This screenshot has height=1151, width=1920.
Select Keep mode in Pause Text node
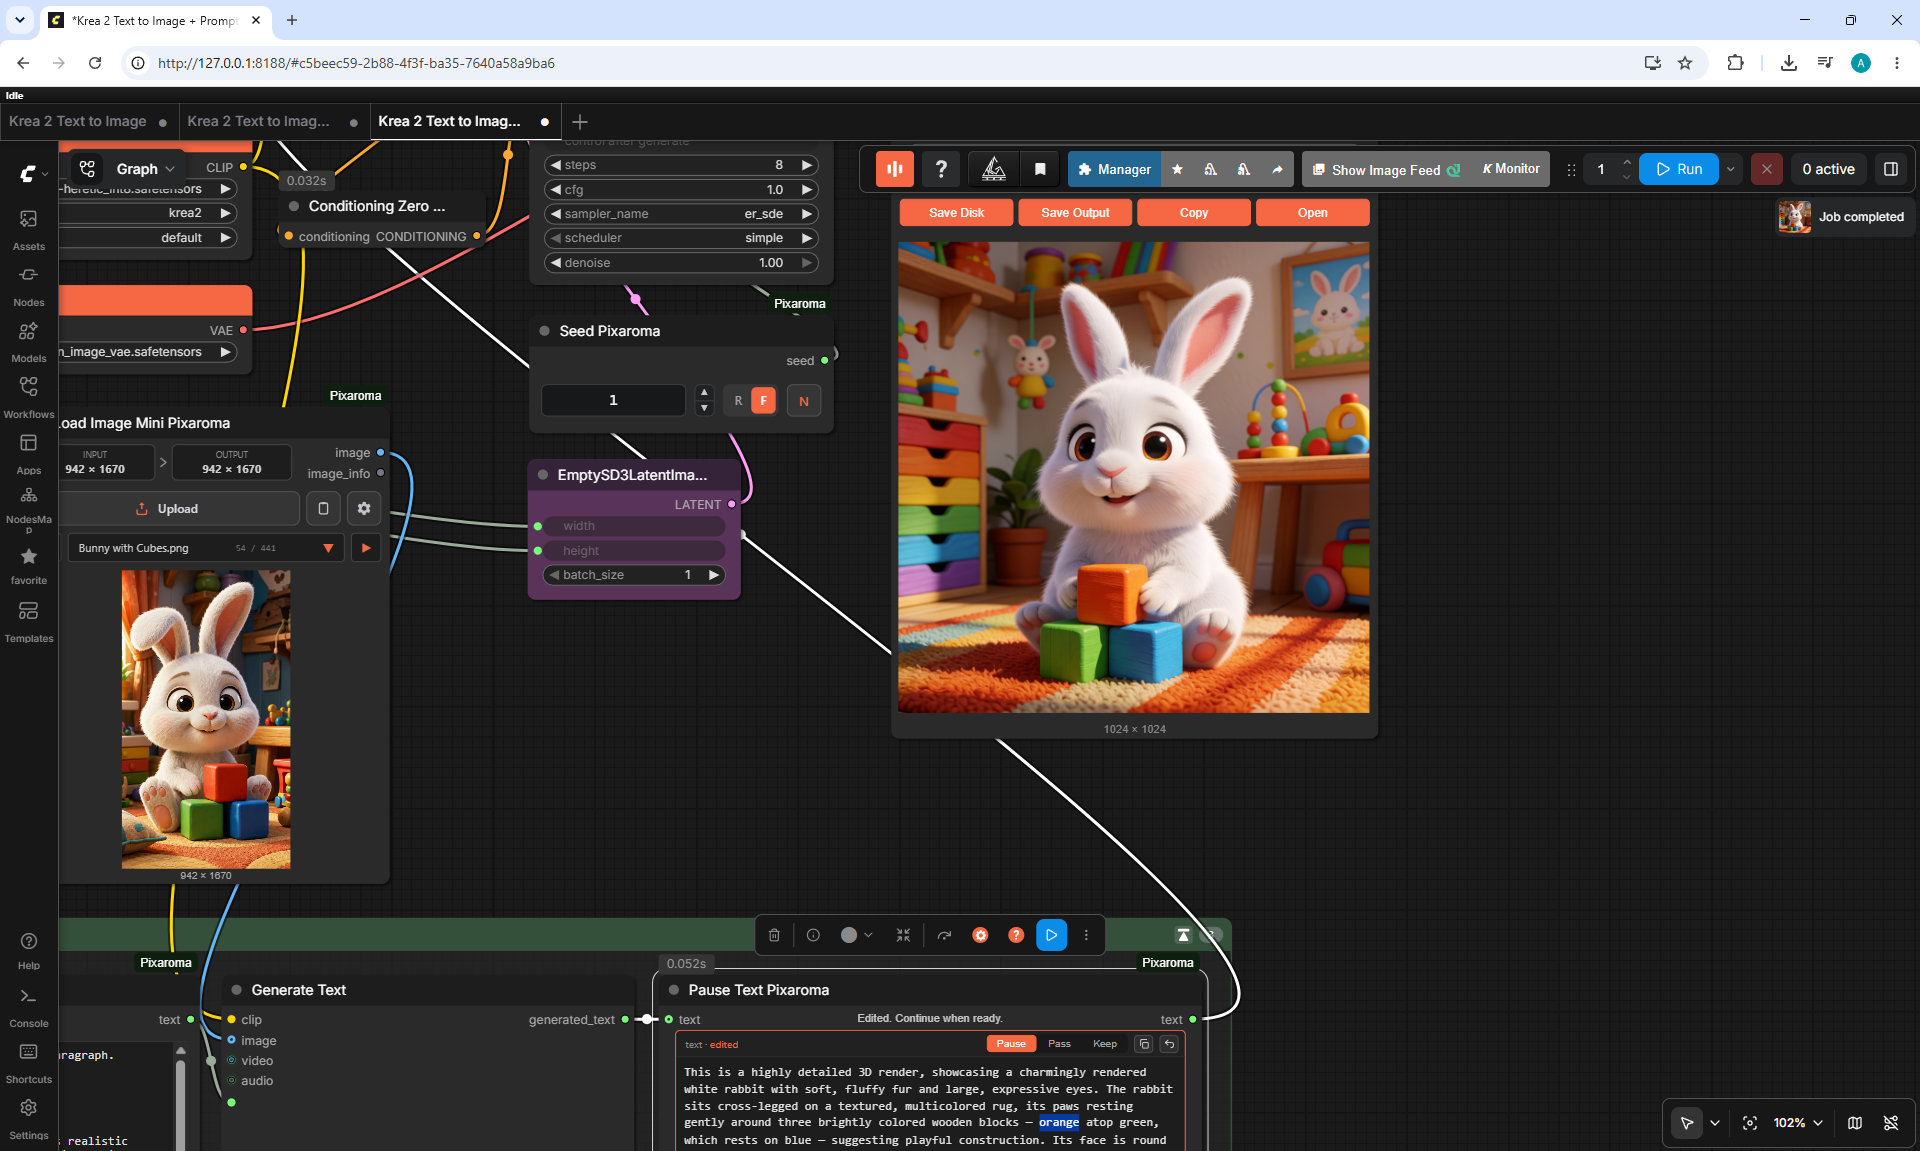click(1105, 1044)
